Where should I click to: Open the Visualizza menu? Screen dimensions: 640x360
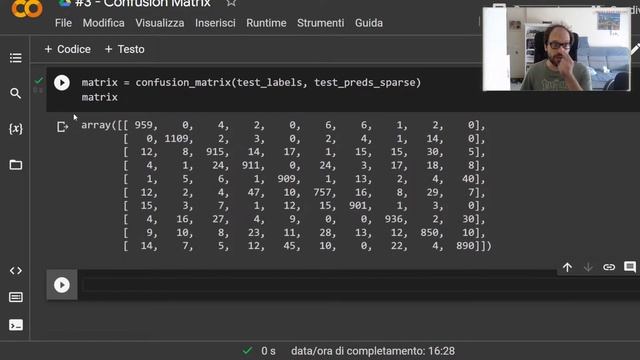(160, 23)
